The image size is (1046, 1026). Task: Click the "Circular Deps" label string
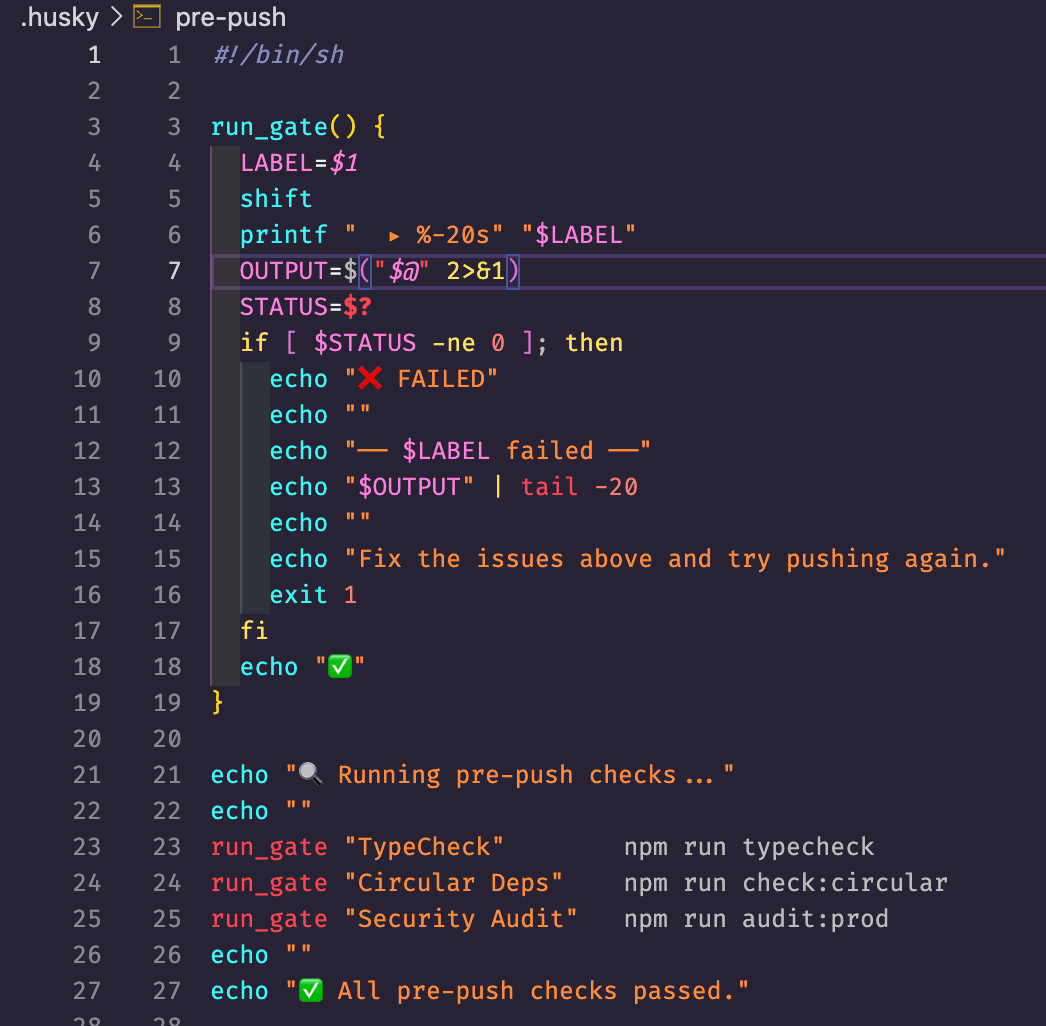coord(454,883)
